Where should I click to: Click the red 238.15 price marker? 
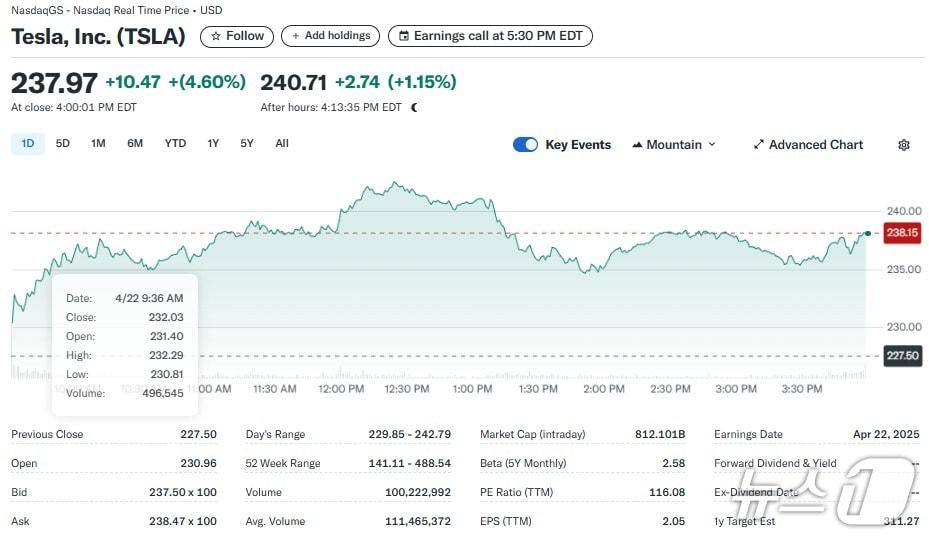pyautogui.click(x=903, y=233)
